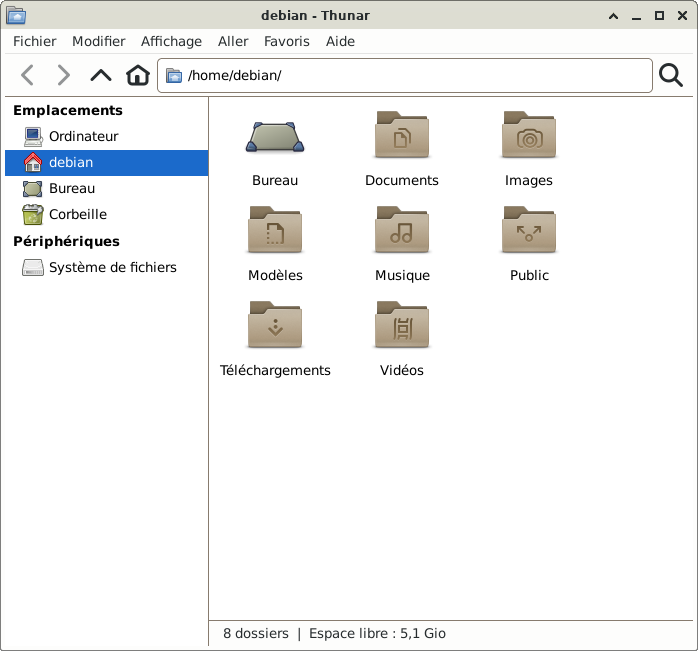Click the Modèles folder name label
This screenshot has height=651, width=698.
pyautogui.click(x=275, y=275)
